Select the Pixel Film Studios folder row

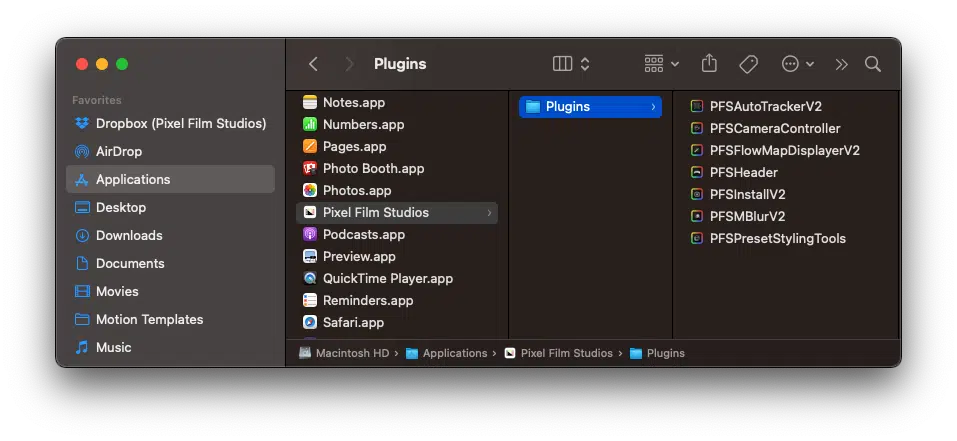(x=397, y=212)
